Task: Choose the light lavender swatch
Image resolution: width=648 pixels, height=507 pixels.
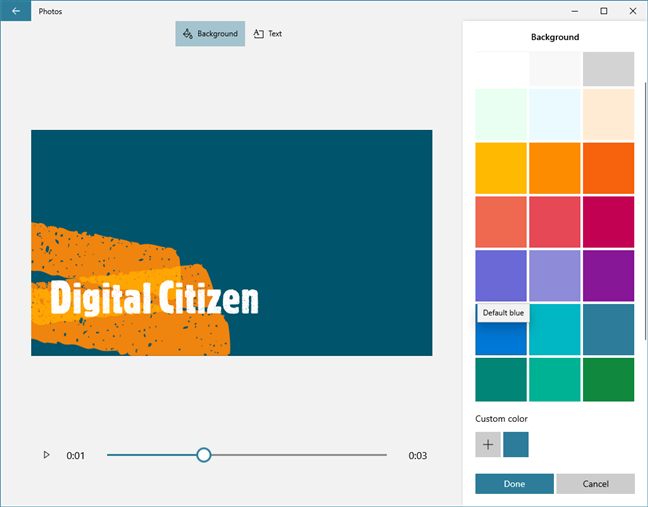Action: (x=555, y=276)
